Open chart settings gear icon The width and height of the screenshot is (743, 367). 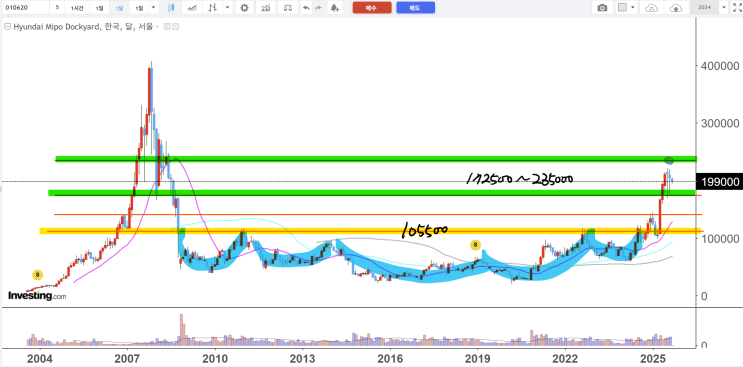[x=244, y=8]
